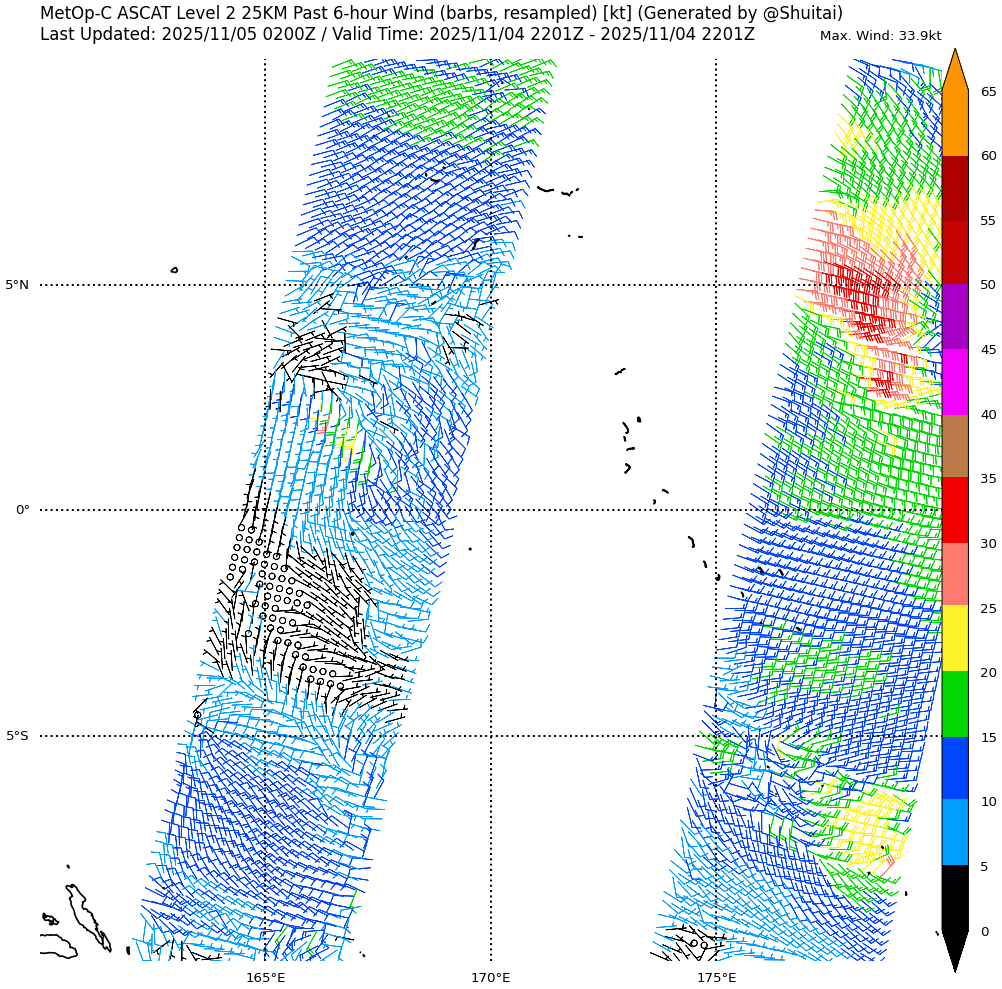Click the orange 60-65 kt colorbar segment
1002x989 pixels.
point(955,123)
